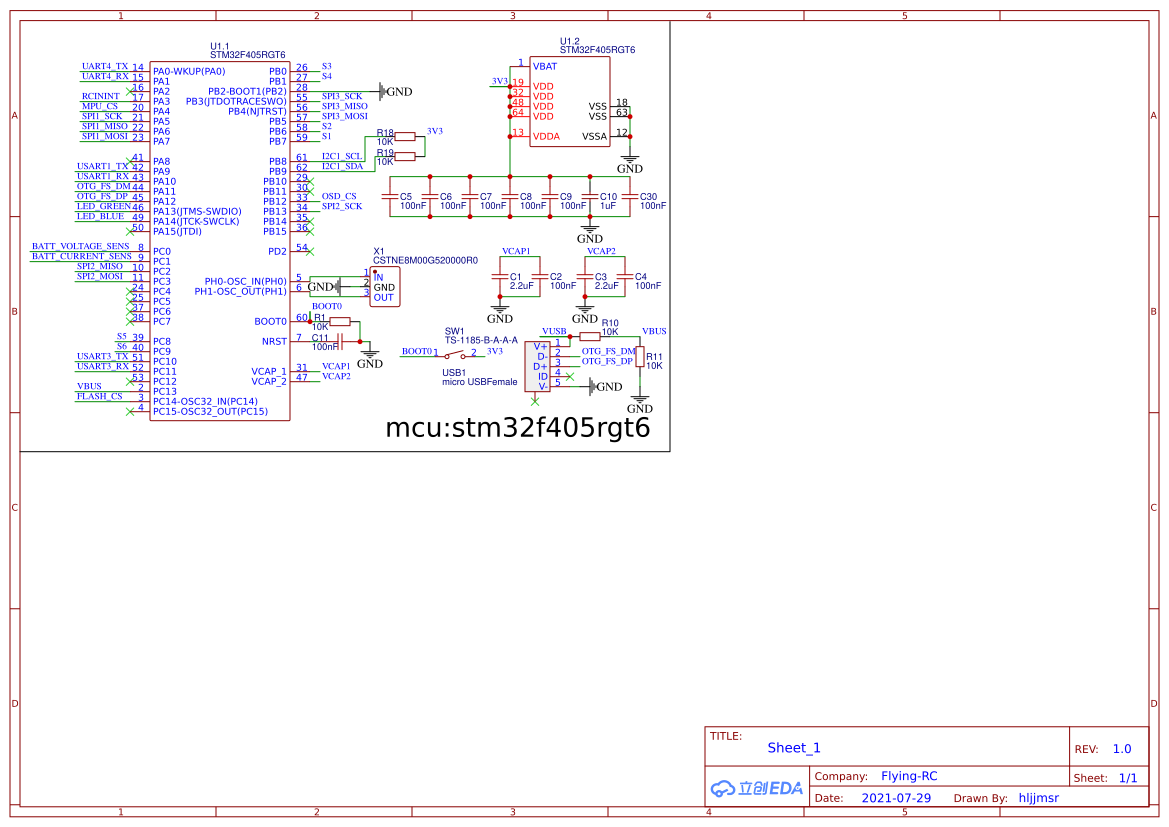Click the mcu:stm32f405rgt6 text annotation

pyautogui.click(x=518, y=428)
